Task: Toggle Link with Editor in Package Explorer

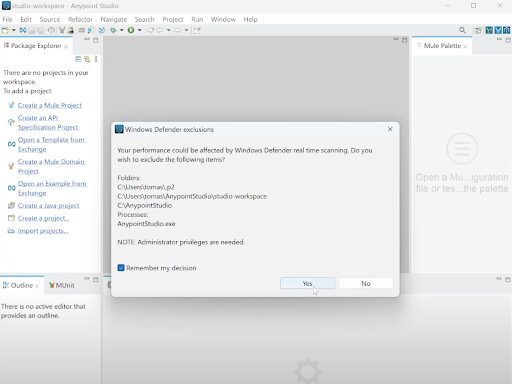Action: (x=87, y=59)
